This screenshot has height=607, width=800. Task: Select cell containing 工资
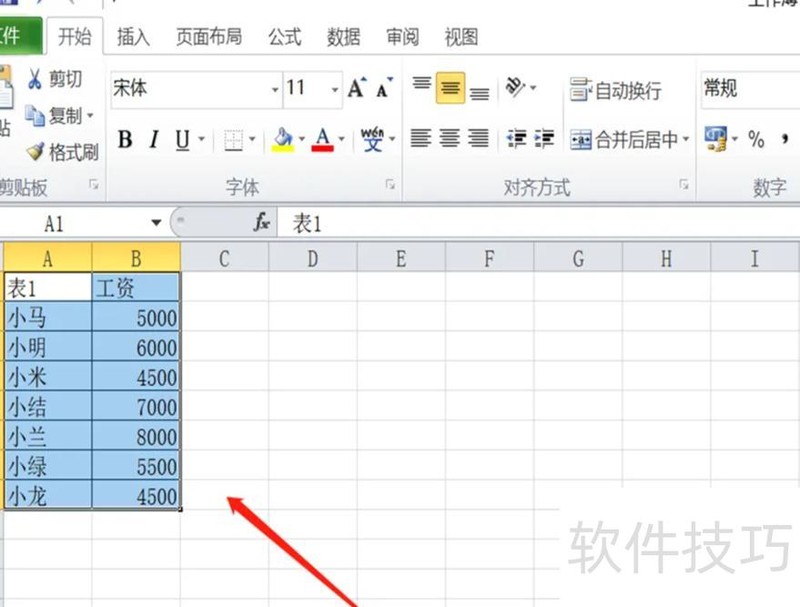pos(136,288)
